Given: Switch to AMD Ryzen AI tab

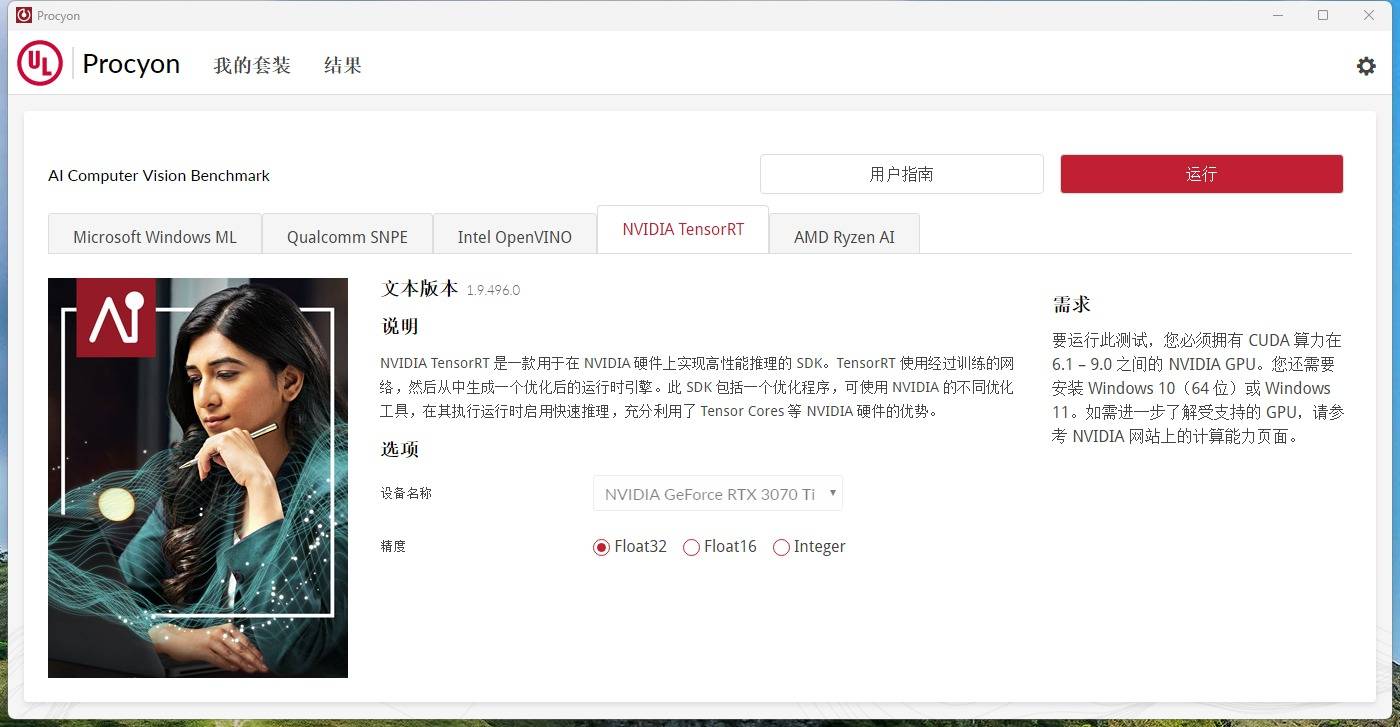Looking at the screenshot, I should pyautogui.click(x=844, y=237).
